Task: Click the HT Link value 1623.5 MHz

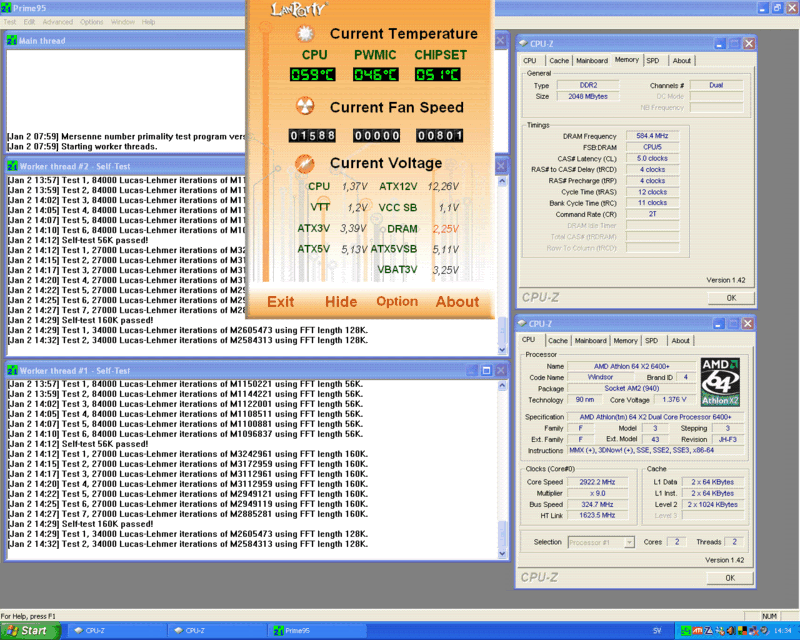Action: (597, 515)
